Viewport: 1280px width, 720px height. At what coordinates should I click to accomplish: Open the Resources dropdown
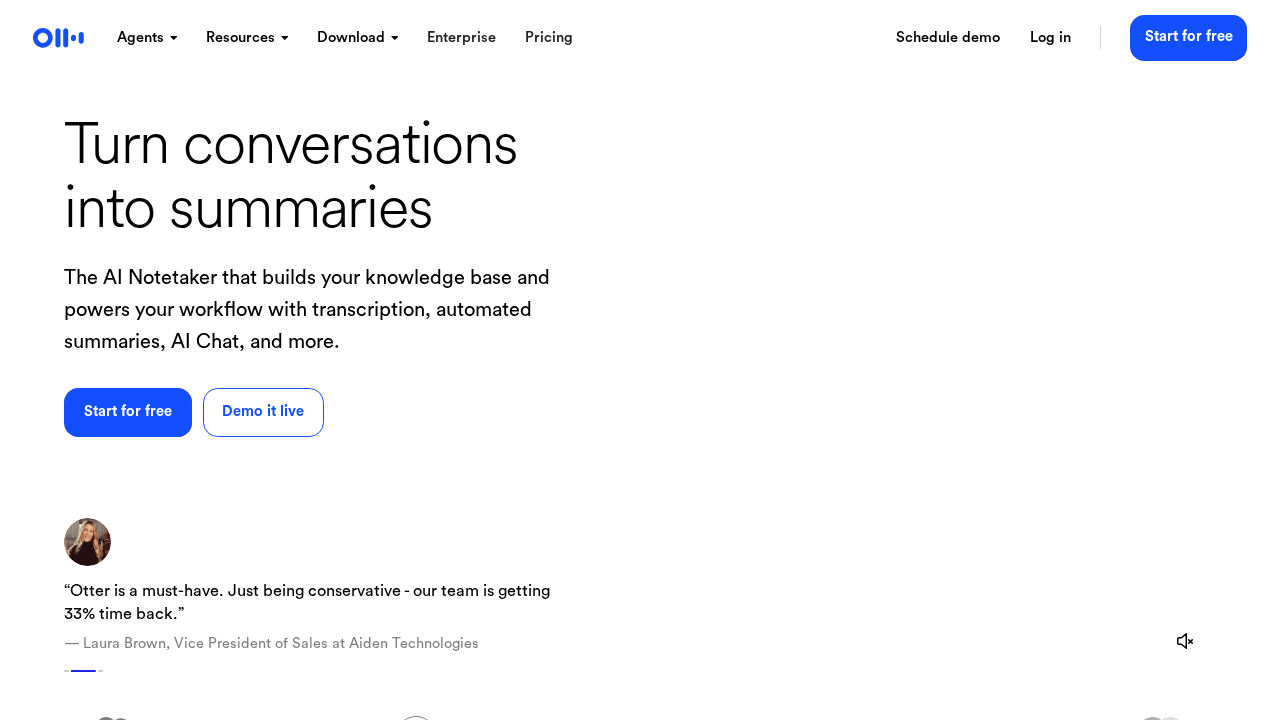(x=247, y=38)
